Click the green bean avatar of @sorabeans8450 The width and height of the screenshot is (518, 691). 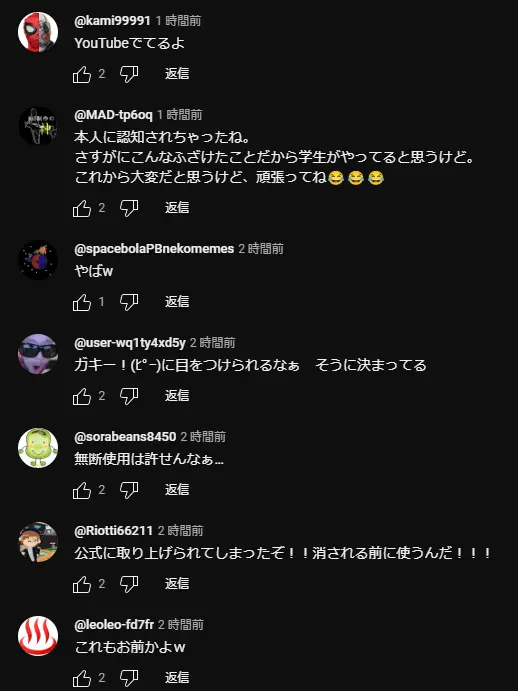click(x=38, y=448)
